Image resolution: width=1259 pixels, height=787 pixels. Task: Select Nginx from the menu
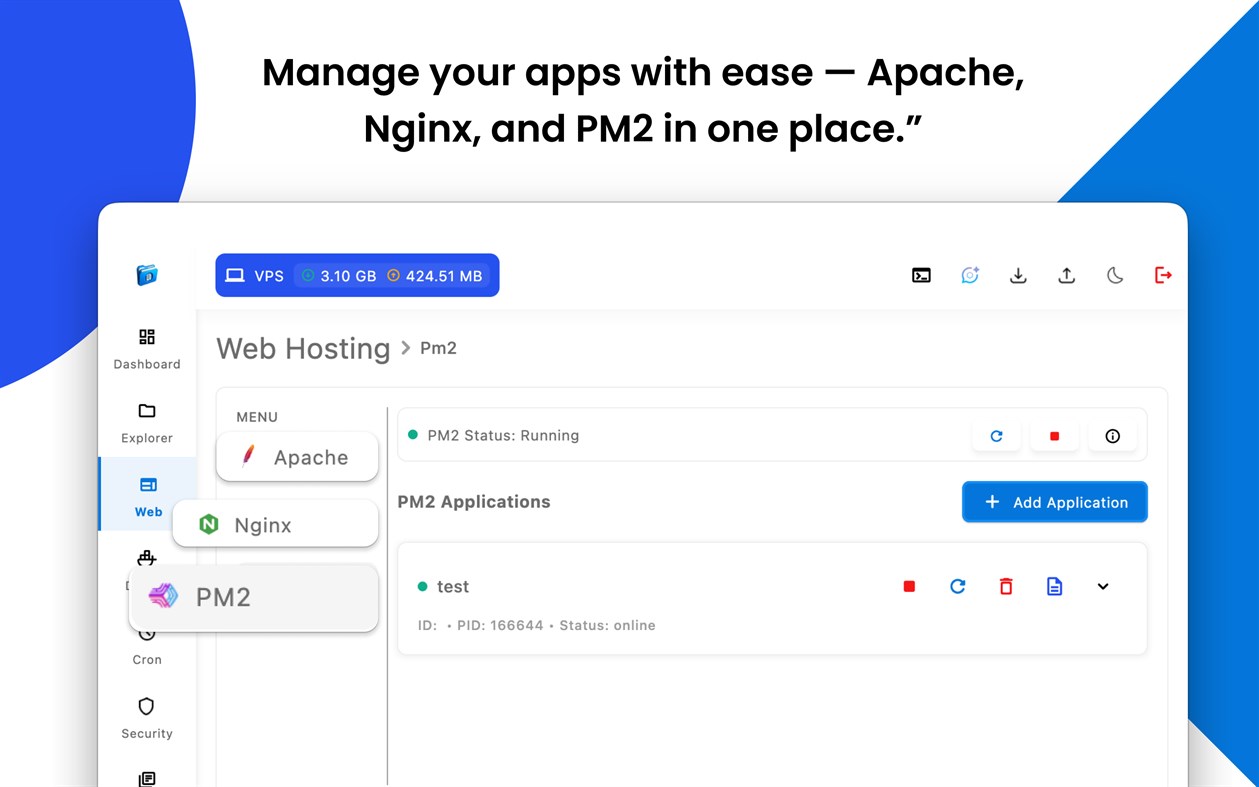click(x=275, y=524)
